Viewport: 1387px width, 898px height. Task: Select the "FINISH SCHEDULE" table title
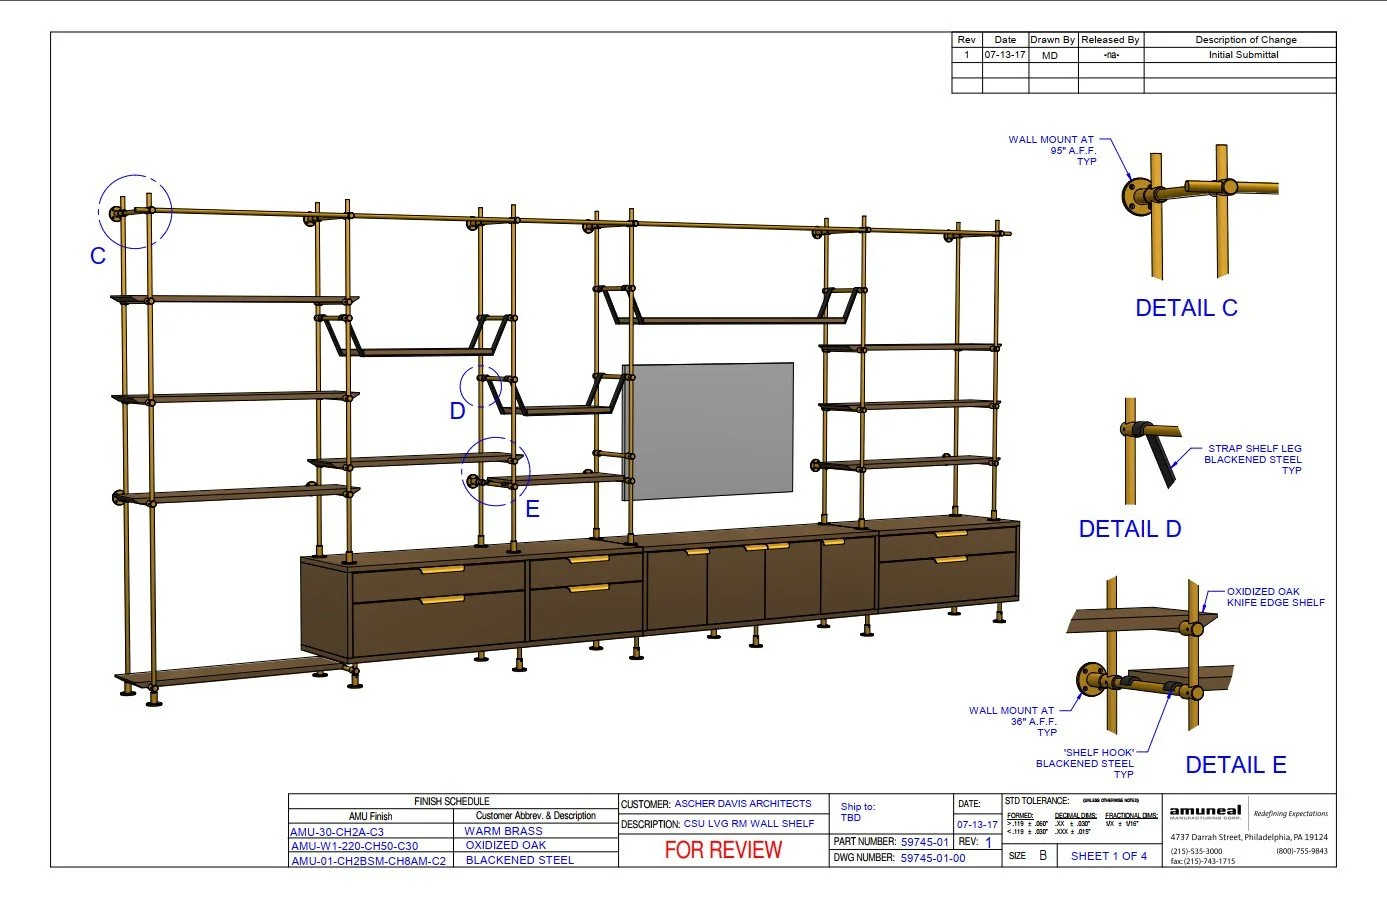coord(452,801)
